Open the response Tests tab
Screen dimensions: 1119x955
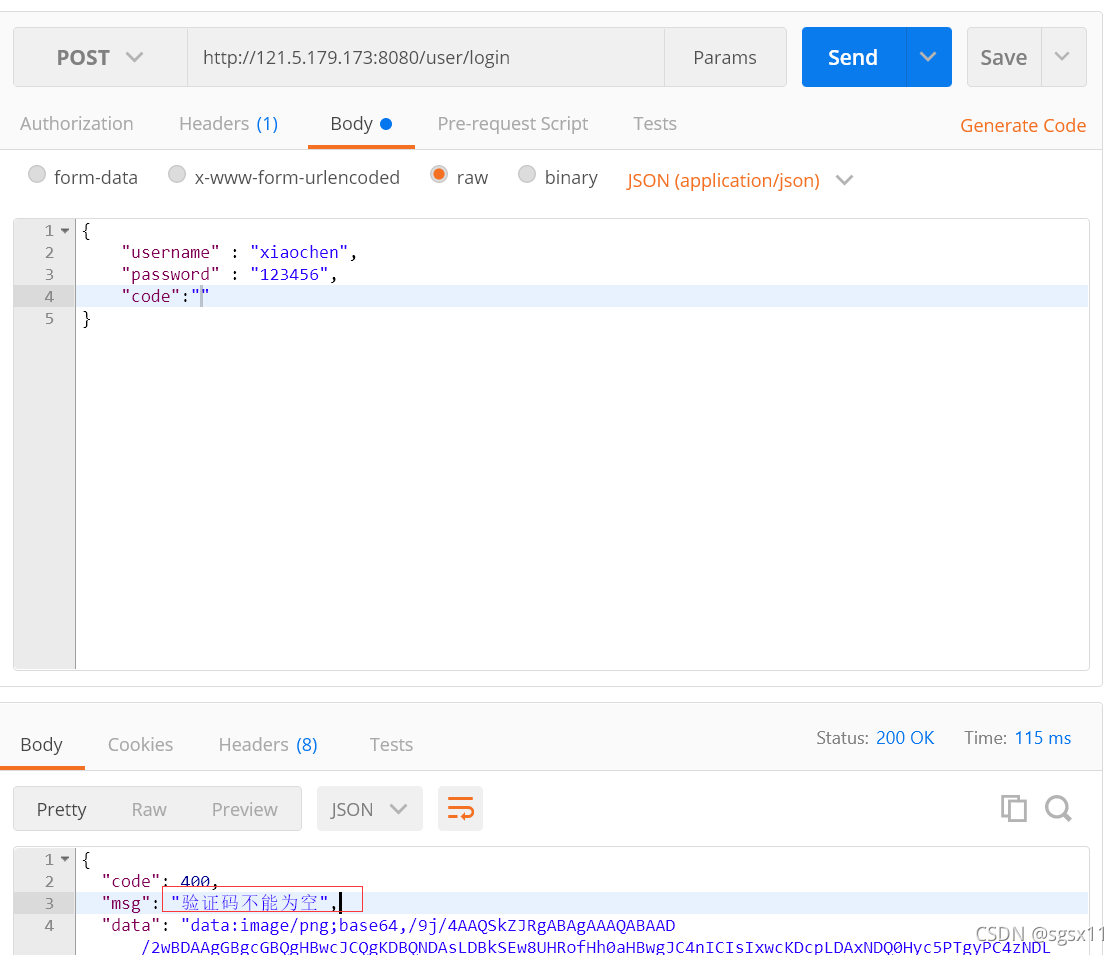click(x=391, y=744)
